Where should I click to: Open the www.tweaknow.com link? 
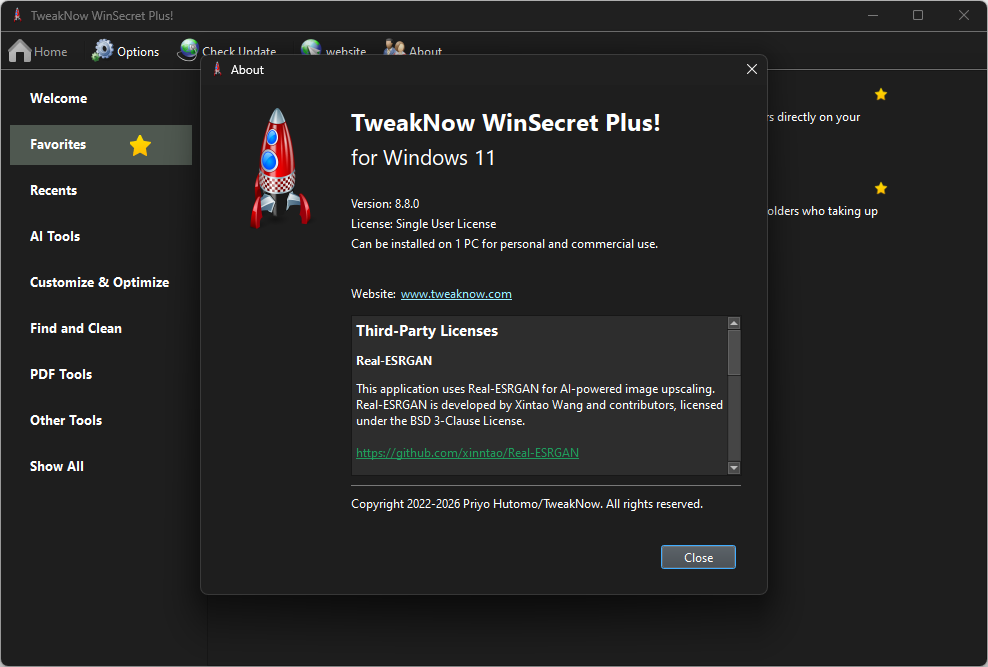click(x=456, y=294)
